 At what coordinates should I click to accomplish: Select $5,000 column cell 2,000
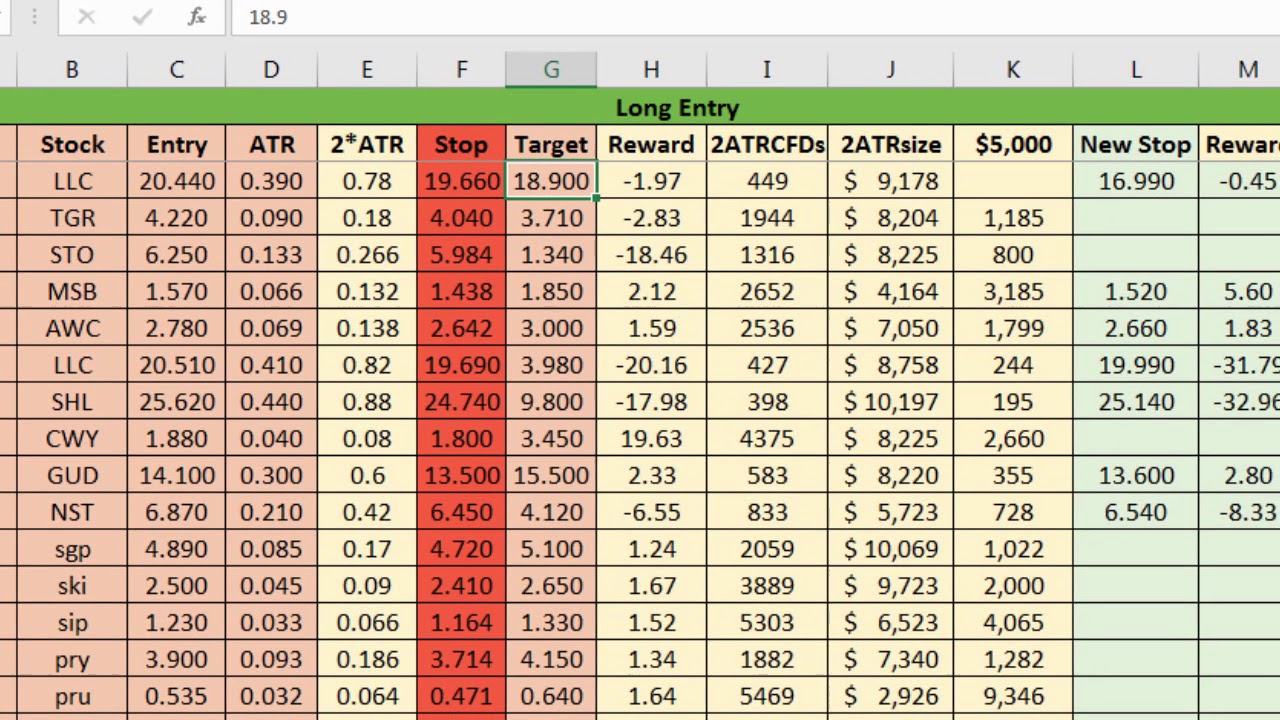(x=1013, y=585)
